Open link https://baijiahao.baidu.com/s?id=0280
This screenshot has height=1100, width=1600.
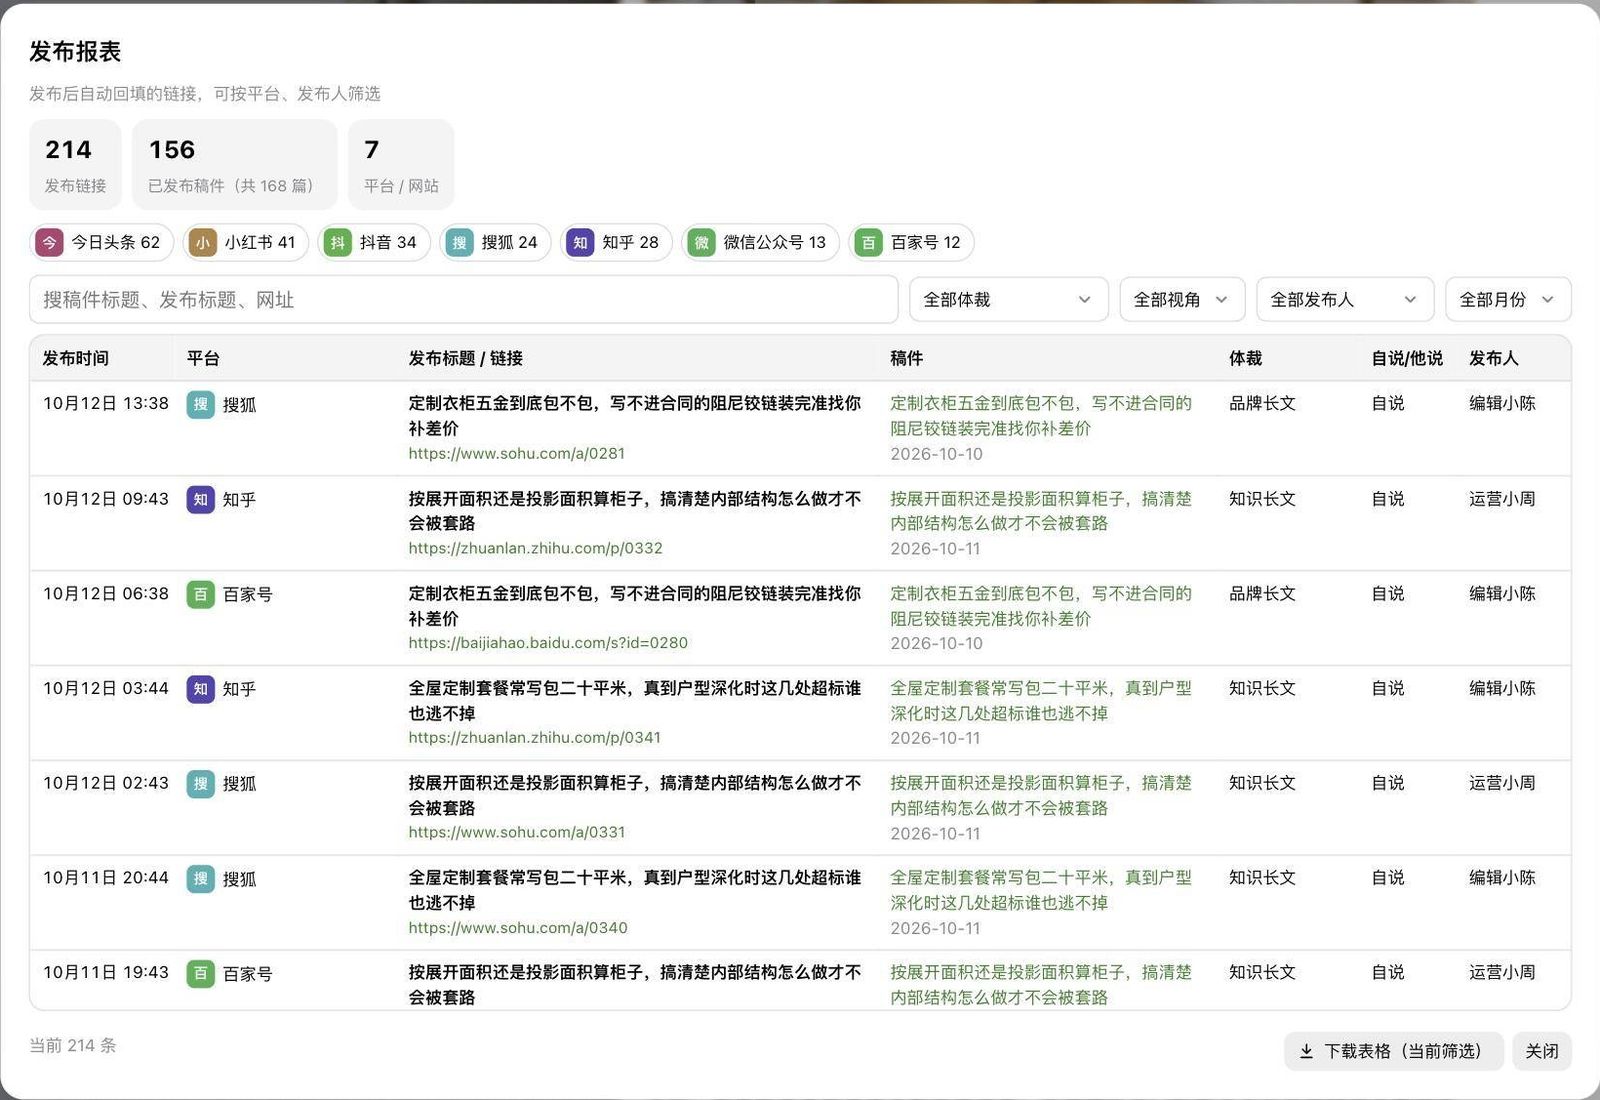click(x=548, y=643)
